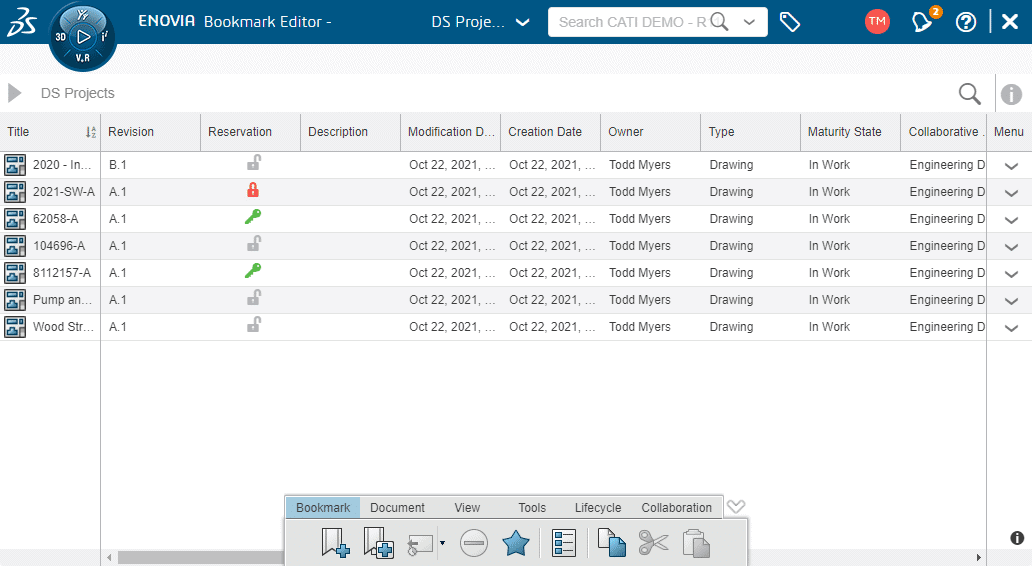Click the Maturity State column header

point(850,132)
